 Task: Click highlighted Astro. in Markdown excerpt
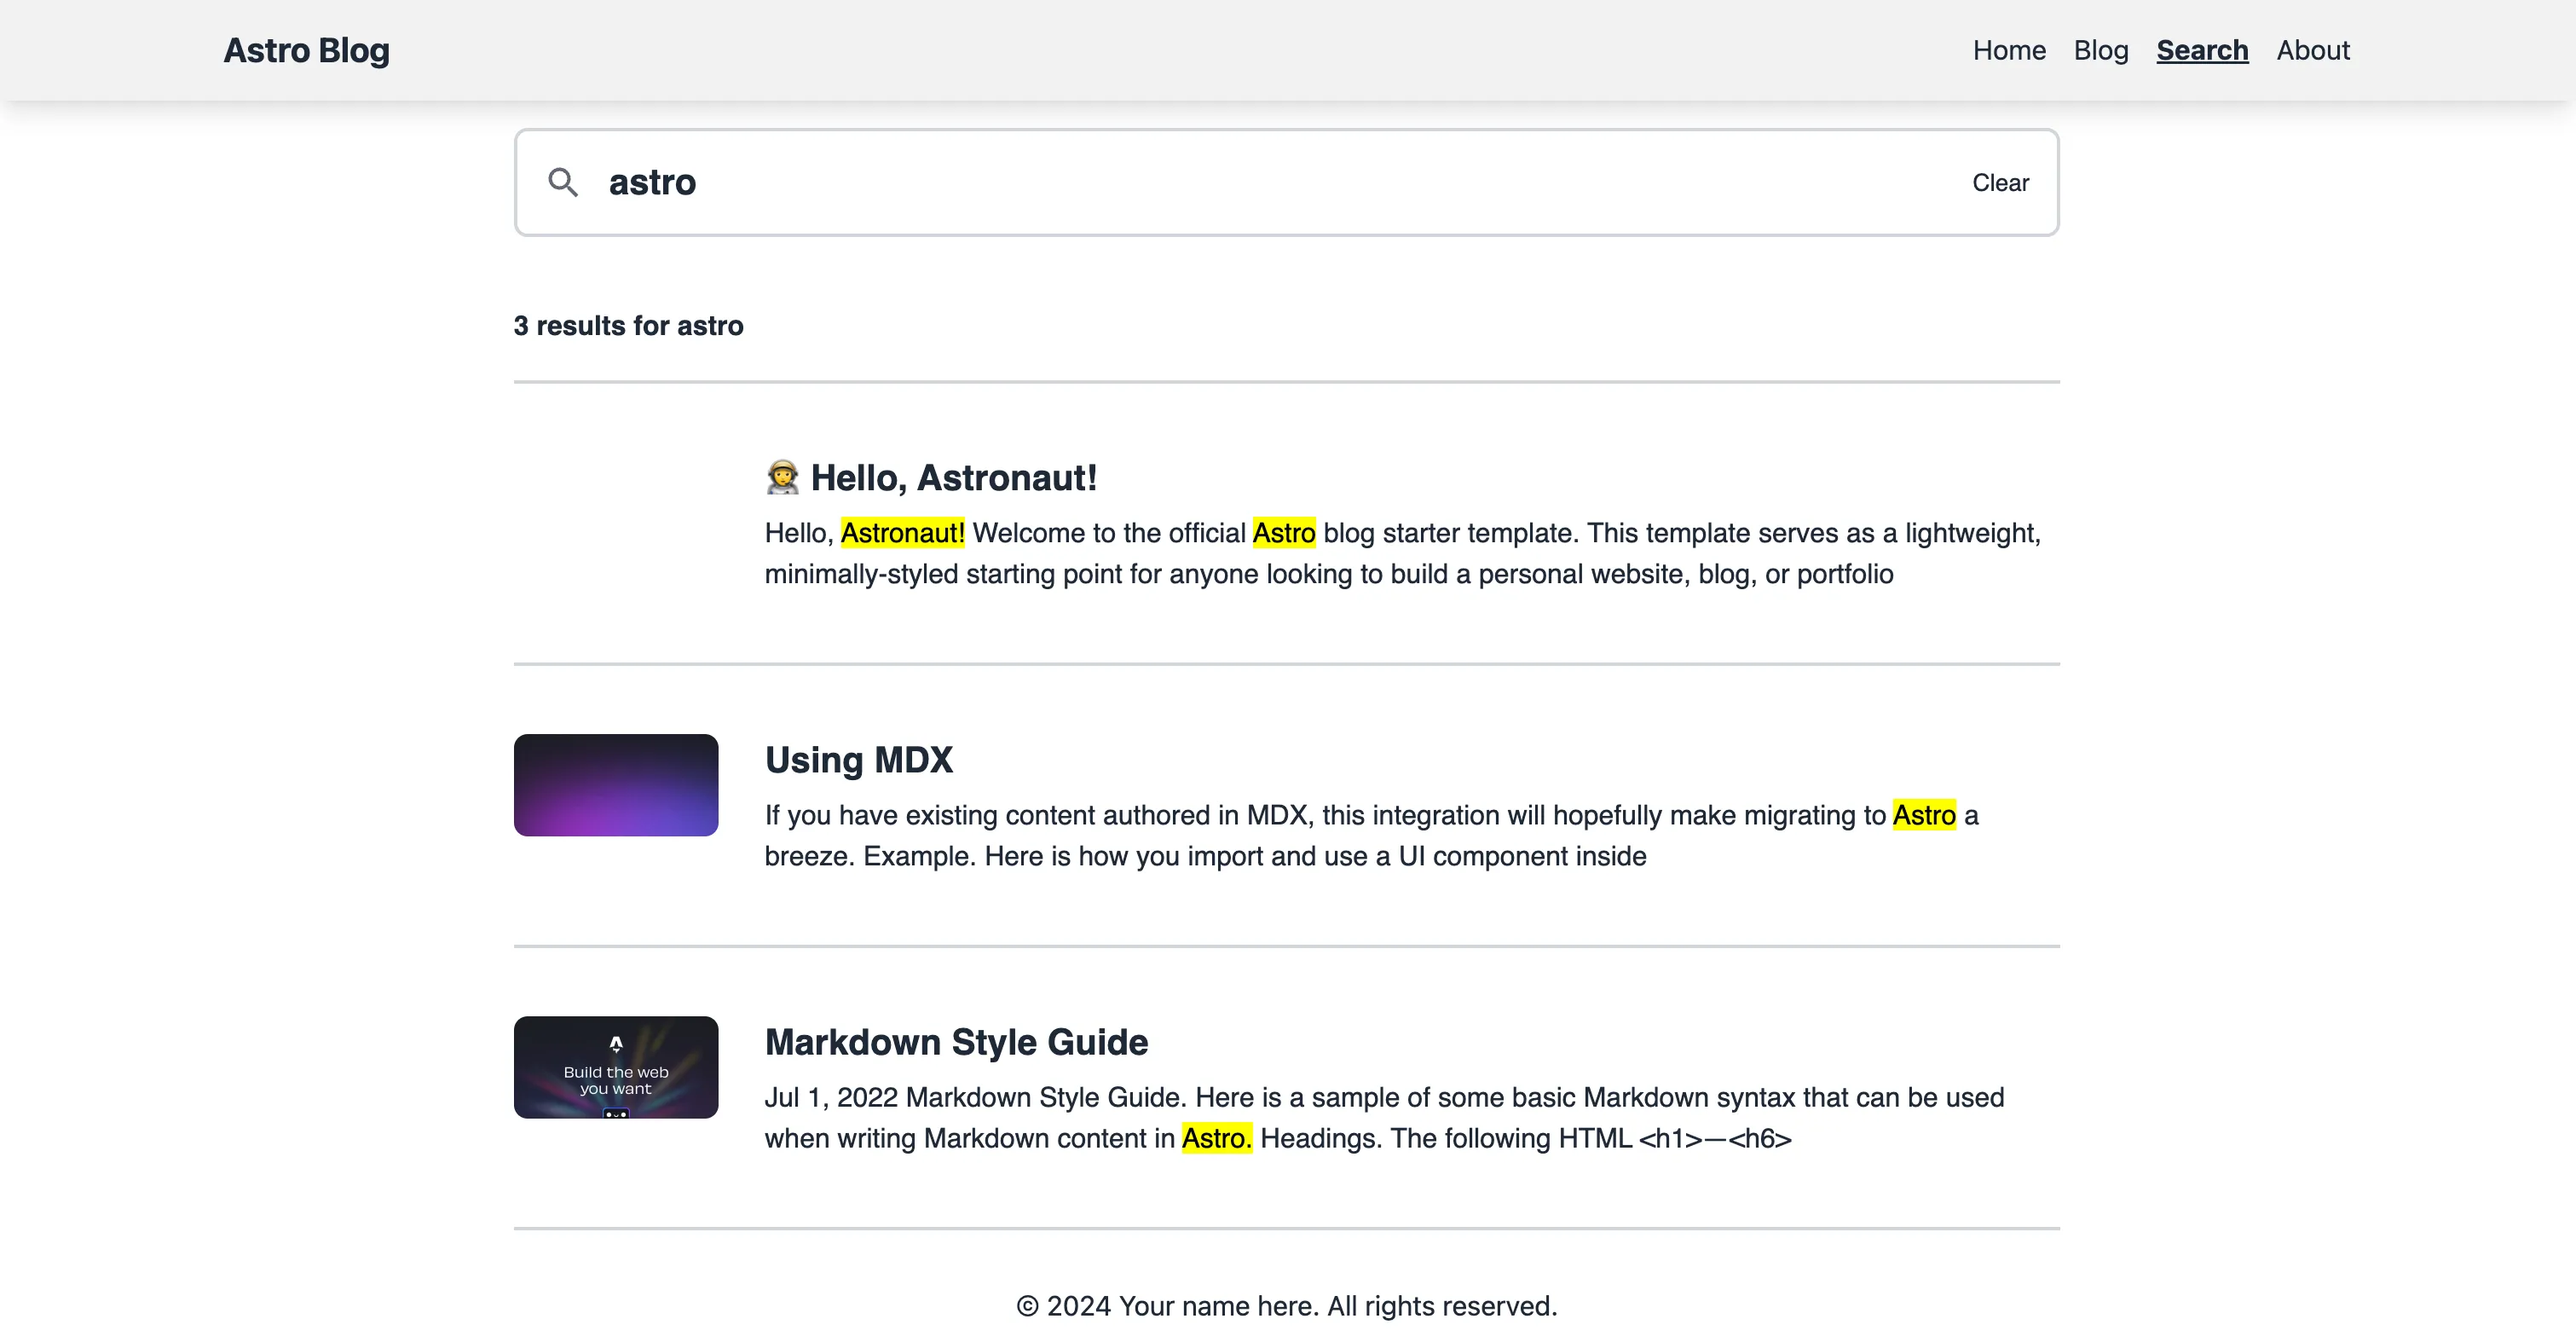[x=1216, y=1138]
